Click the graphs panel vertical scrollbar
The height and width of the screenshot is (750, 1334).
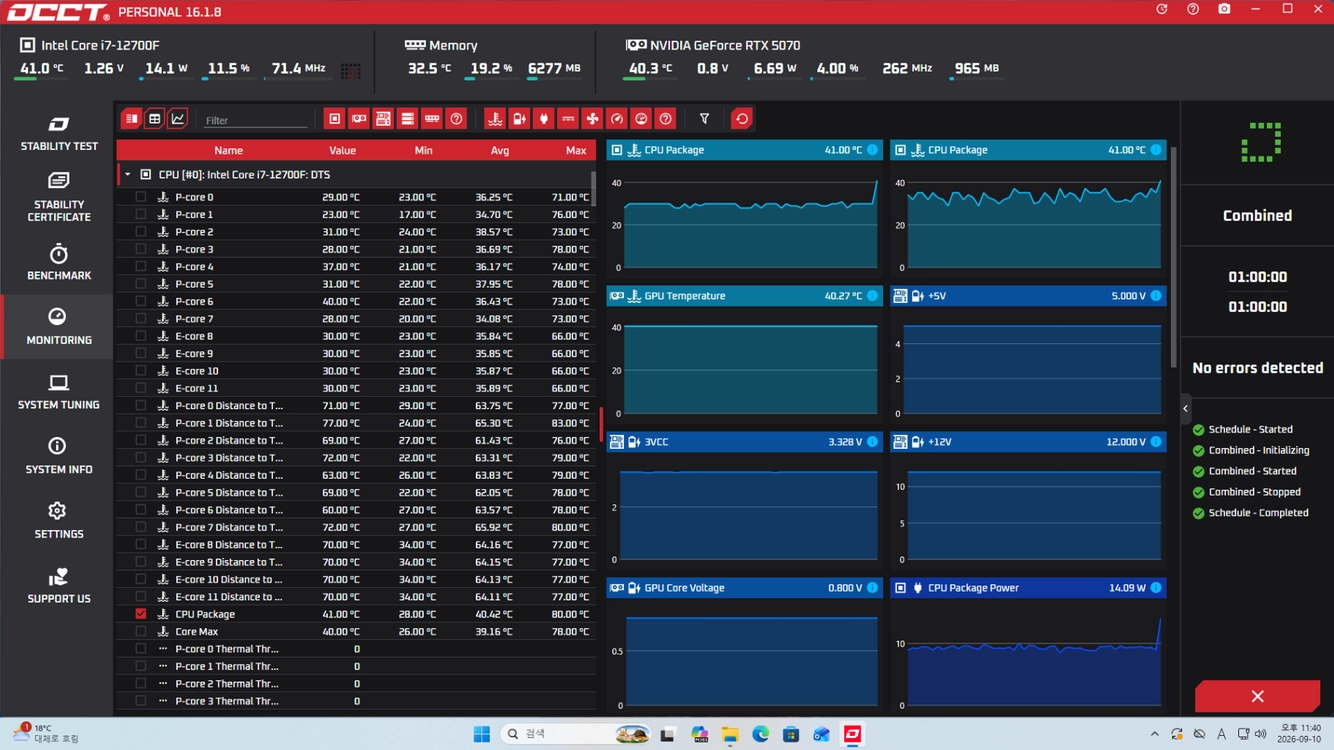coord(1174,257)
